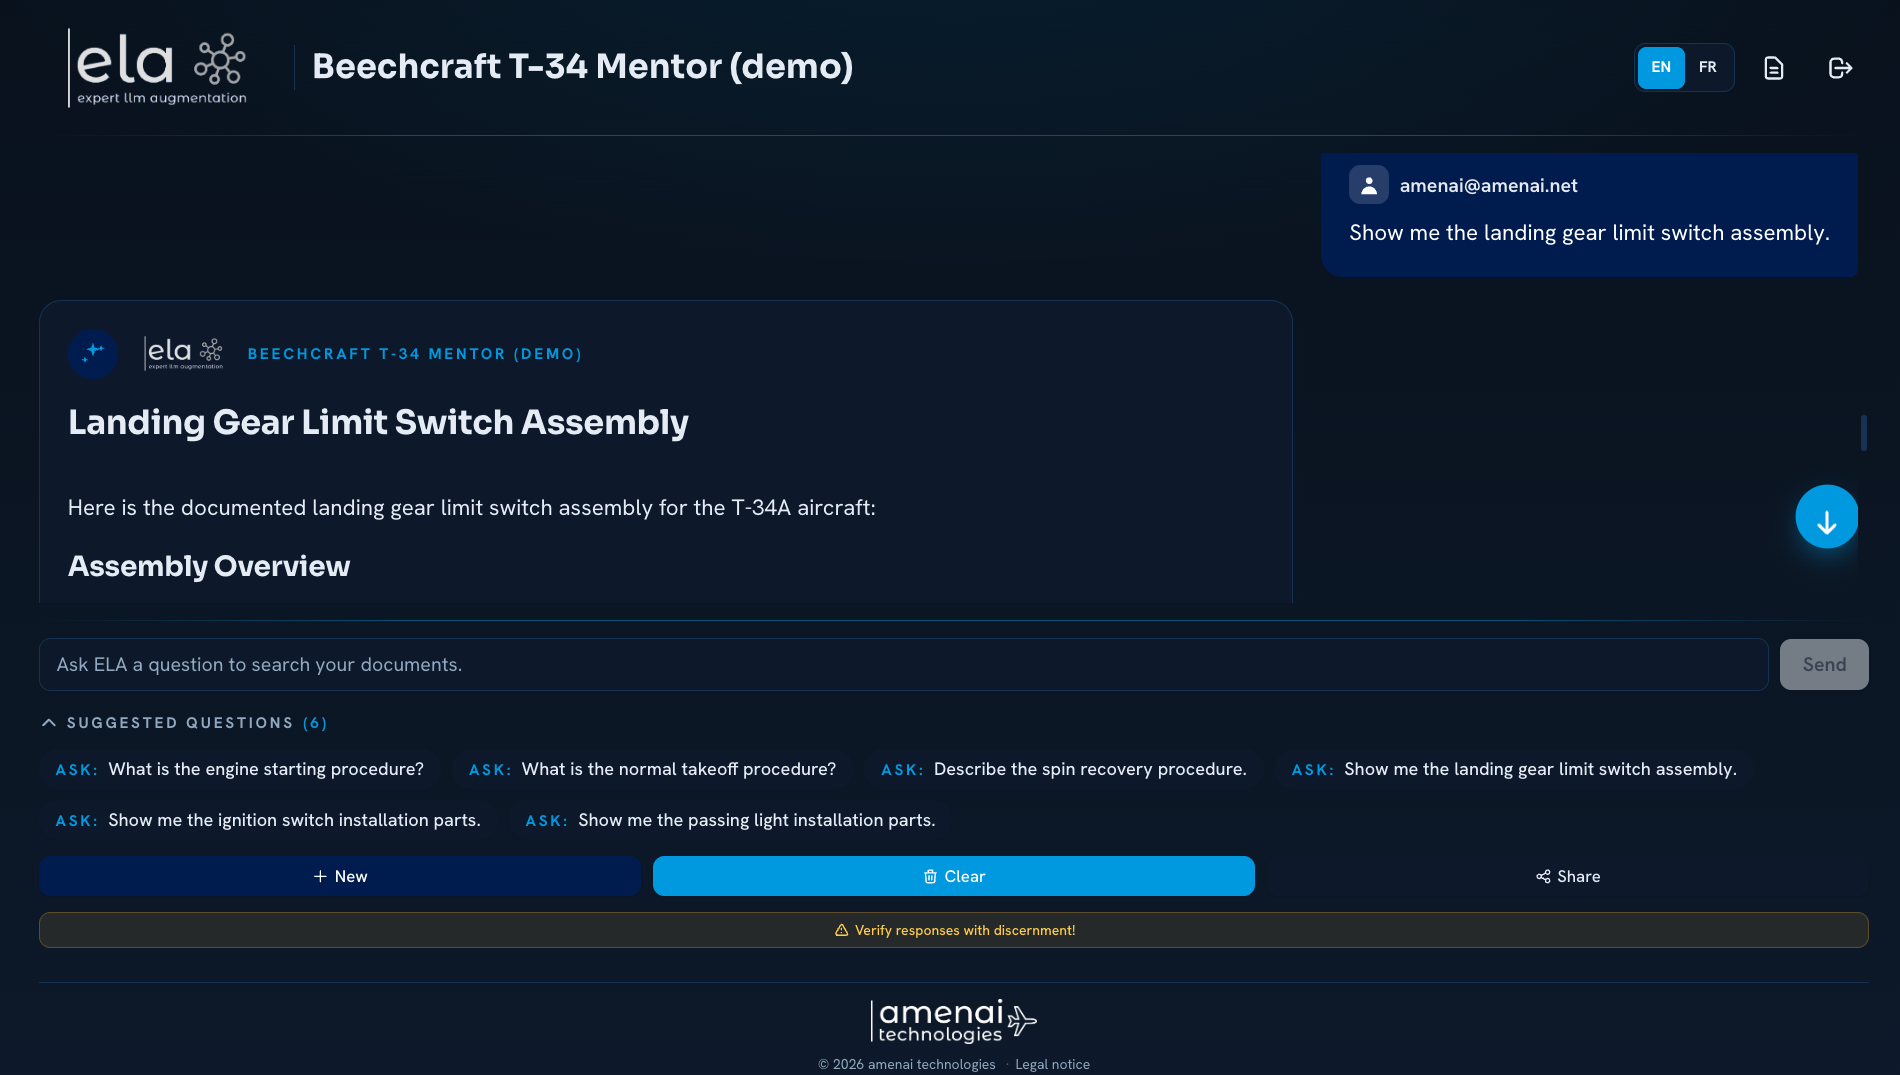
Task: Focus the Ask ELA question input field
Action: coord(904,665)
